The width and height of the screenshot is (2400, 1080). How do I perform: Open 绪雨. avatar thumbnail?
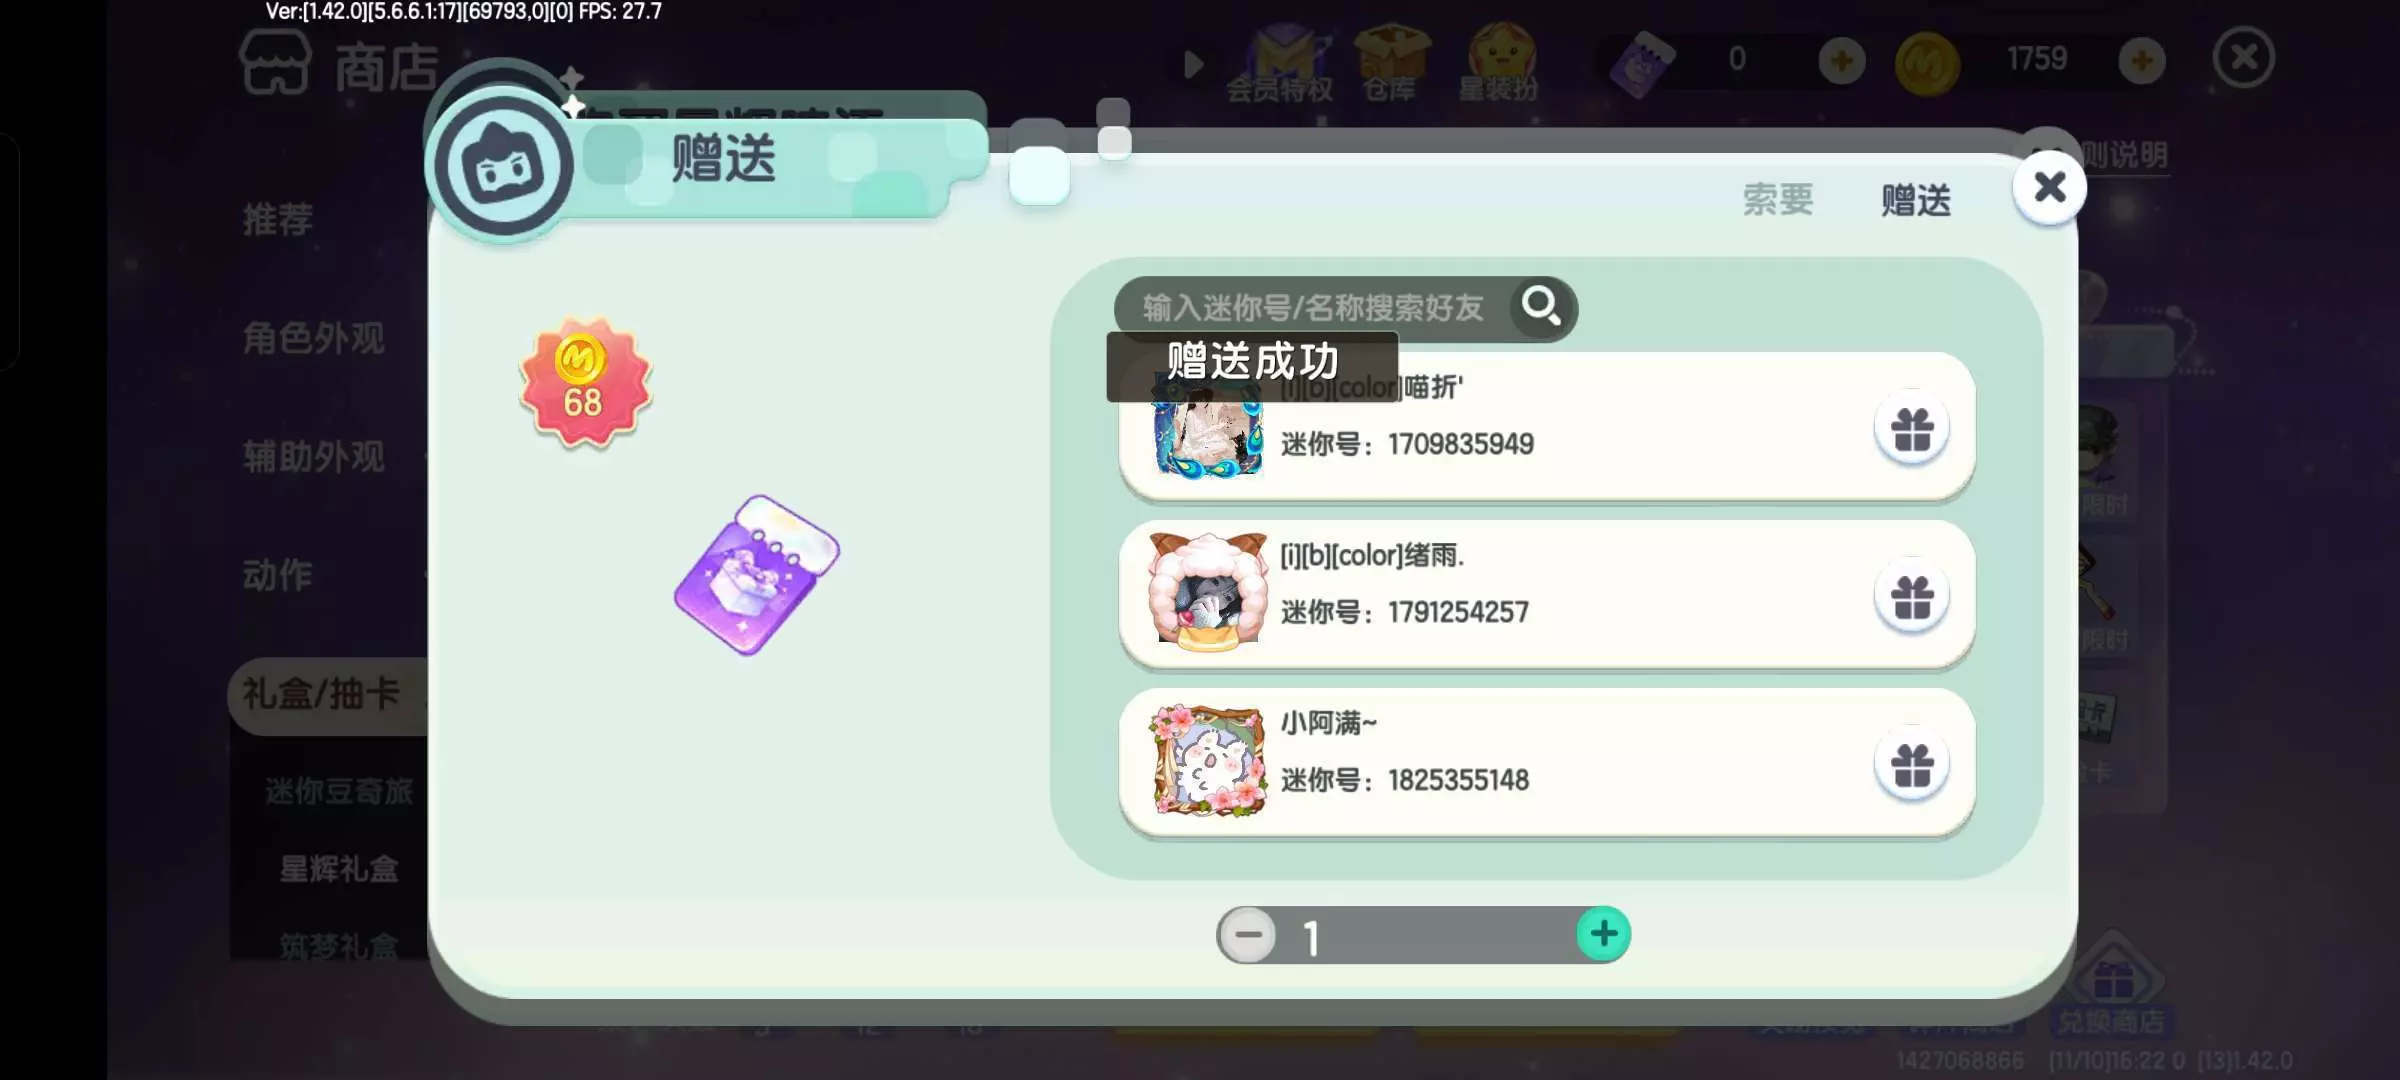(1208, 592)
